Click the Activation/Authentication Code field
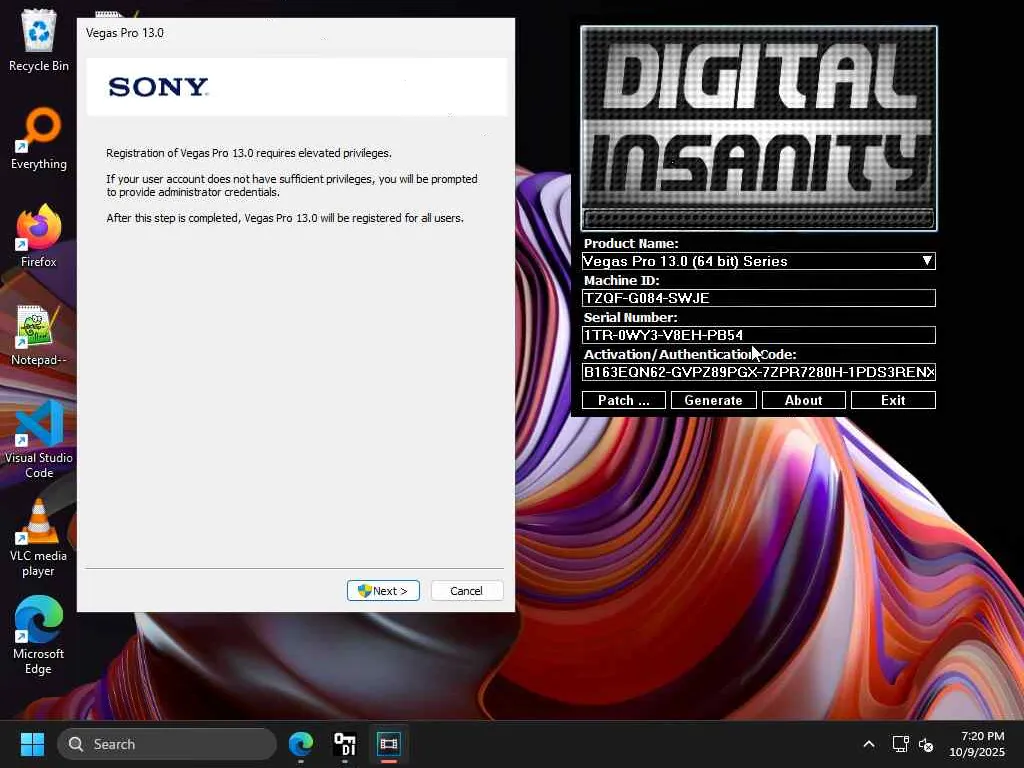 (x=758, y=372)
